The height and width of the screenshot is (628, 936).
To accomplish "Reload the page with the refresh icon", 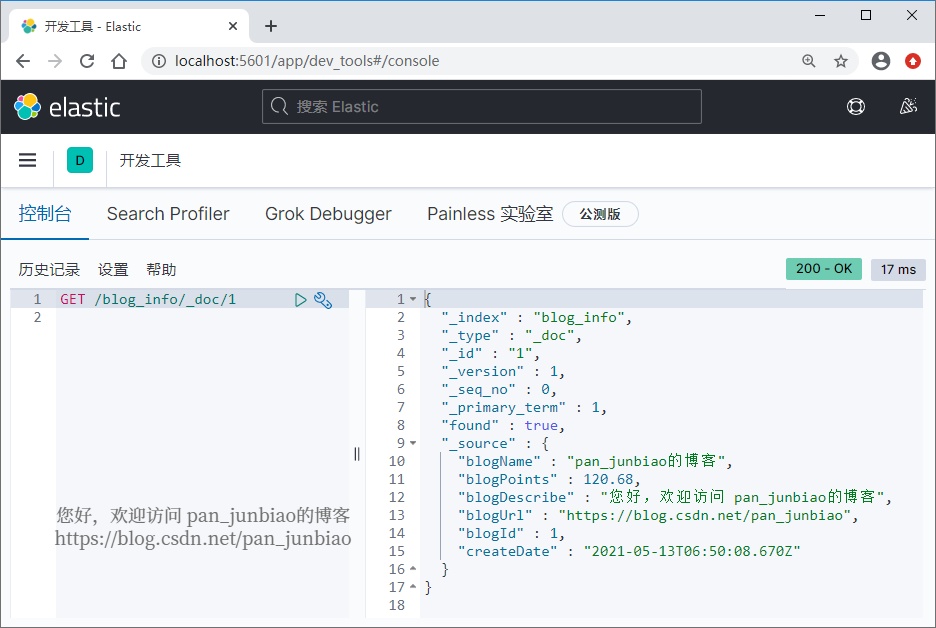I will pos(87,61).
